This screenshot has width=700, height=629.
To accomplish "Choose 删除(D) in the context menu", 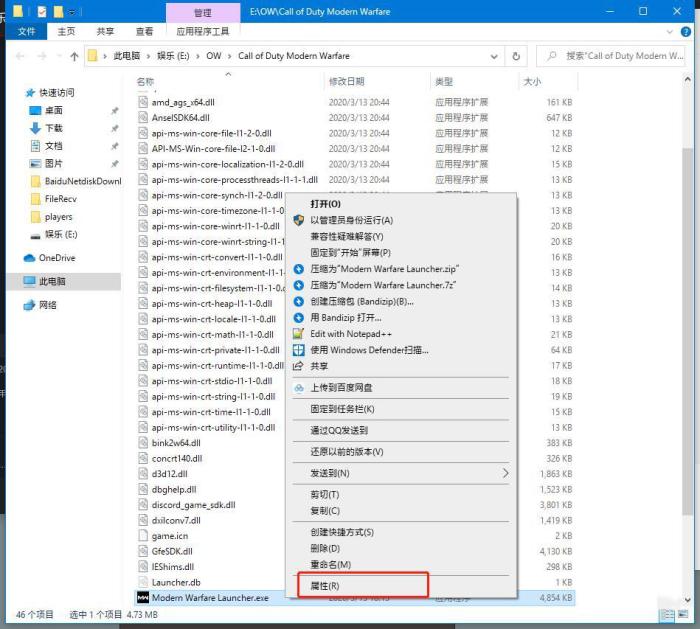I will pyautogui.click(x=325, y=549).
